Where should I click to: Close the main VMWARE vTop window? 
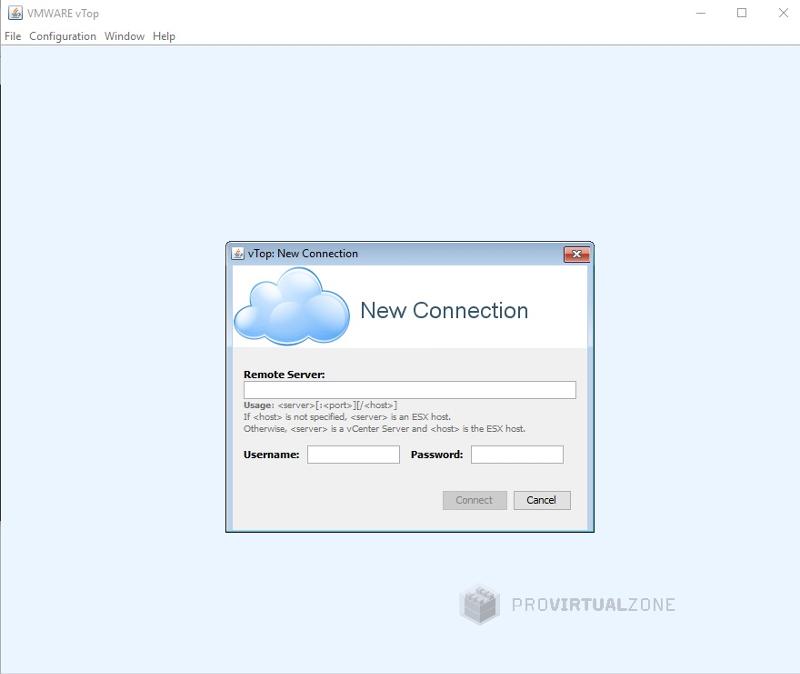[783, 13]
